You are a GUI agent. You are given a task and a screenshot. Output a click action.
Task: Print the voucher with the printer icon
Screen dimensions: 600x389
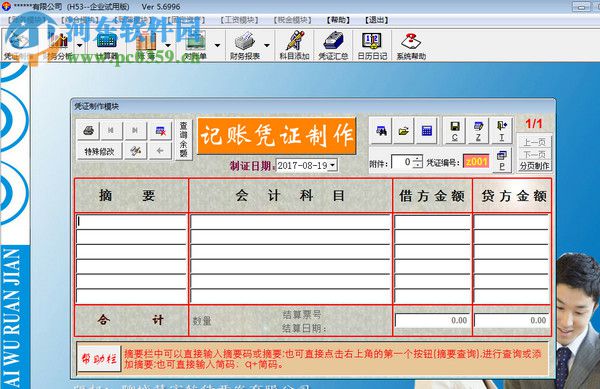pyautogui.click(x=88, y=130)
